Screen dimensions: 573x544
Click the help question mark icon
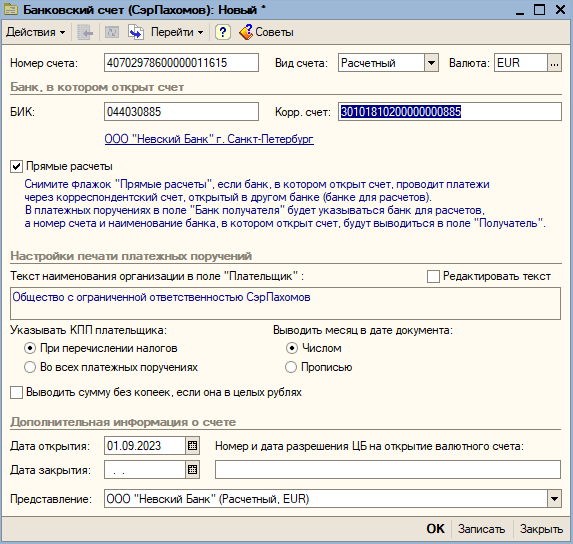pyautogui.click(x=223, y=32)
